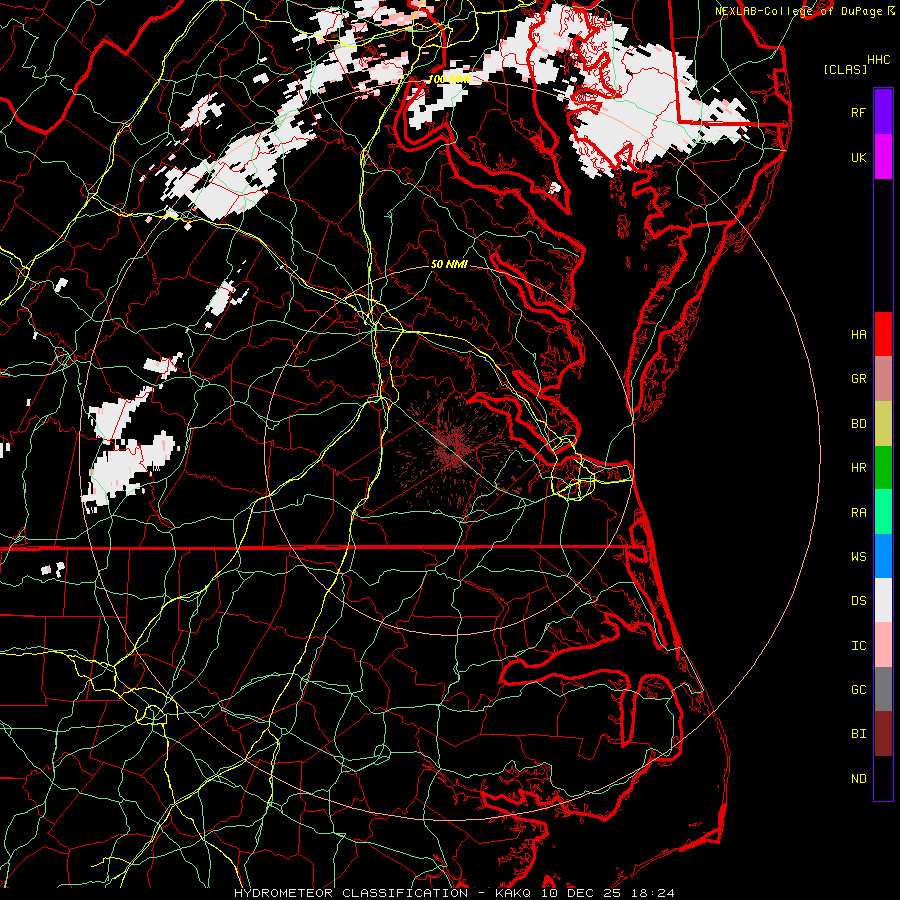Screen dimensions: 900x900
Task: Click the GC legend label
Action: [858, 689]
